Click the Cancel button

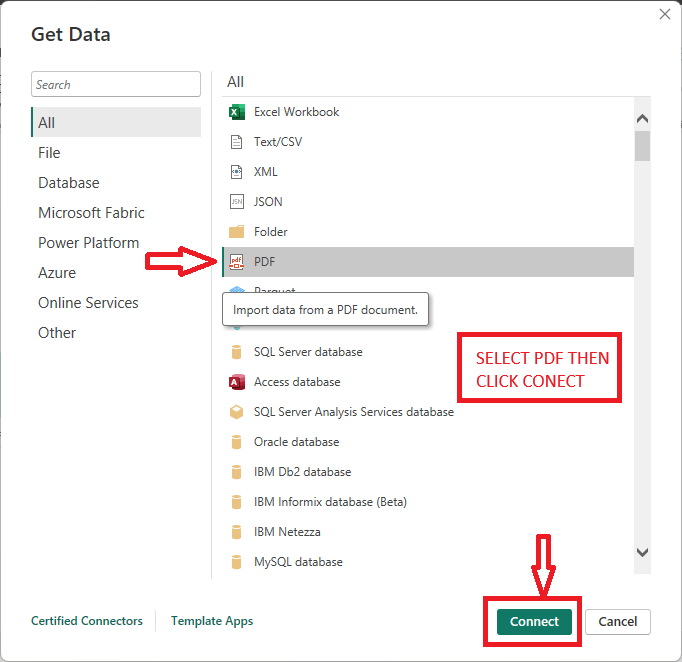pyautogui.click(x=618, y=622)
